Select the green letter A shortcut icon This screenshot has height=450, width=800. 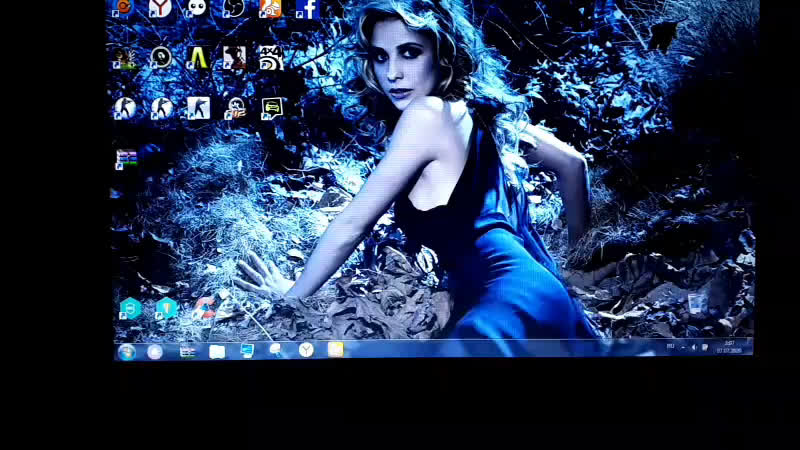[197, 58]
